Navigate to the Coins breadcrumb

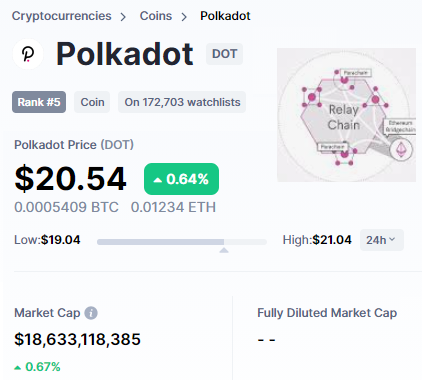click(156, 16)
